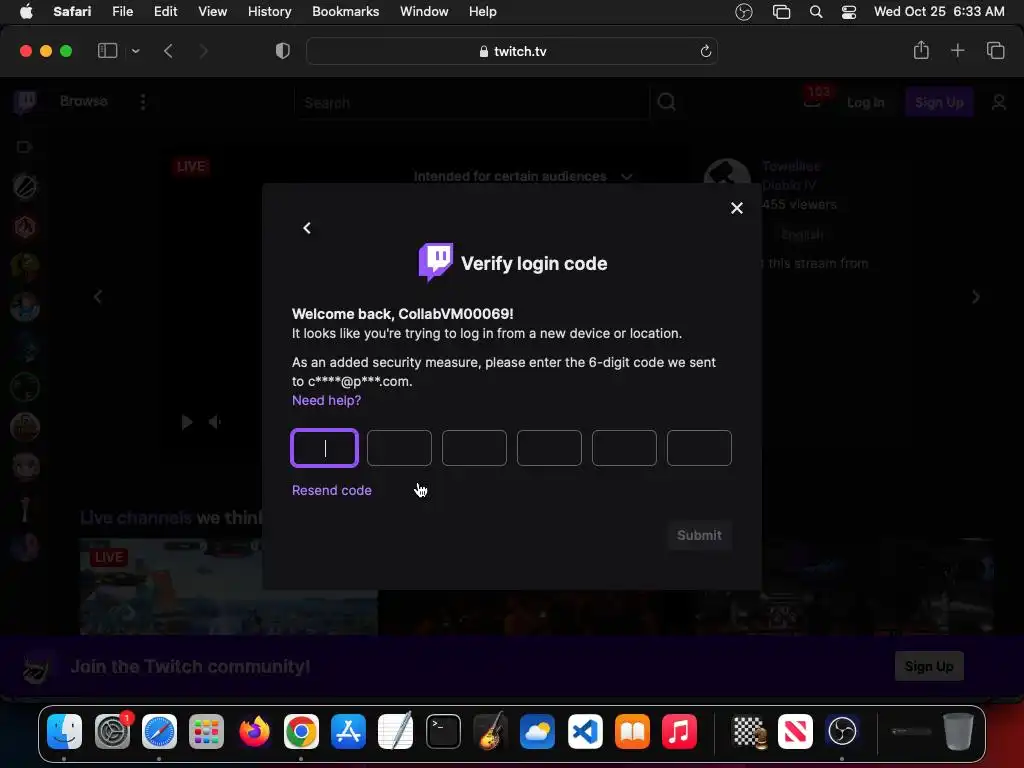Click the Safari Share icon

921,50
